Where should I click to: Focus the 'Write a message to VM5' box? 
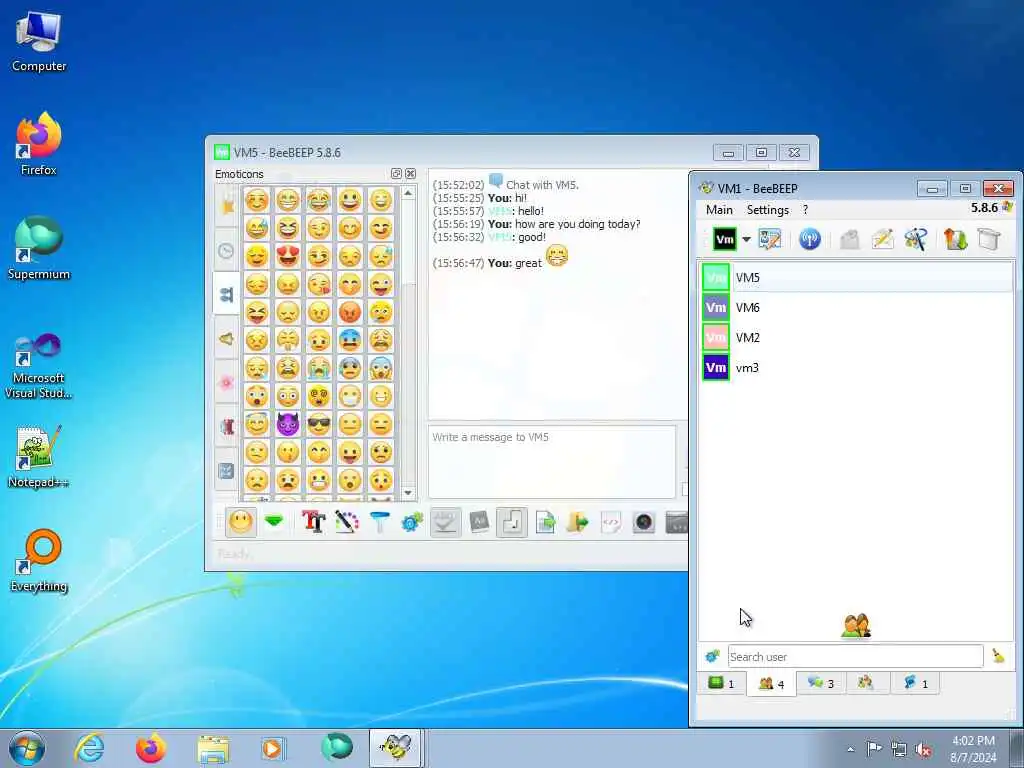click(552, 462)
